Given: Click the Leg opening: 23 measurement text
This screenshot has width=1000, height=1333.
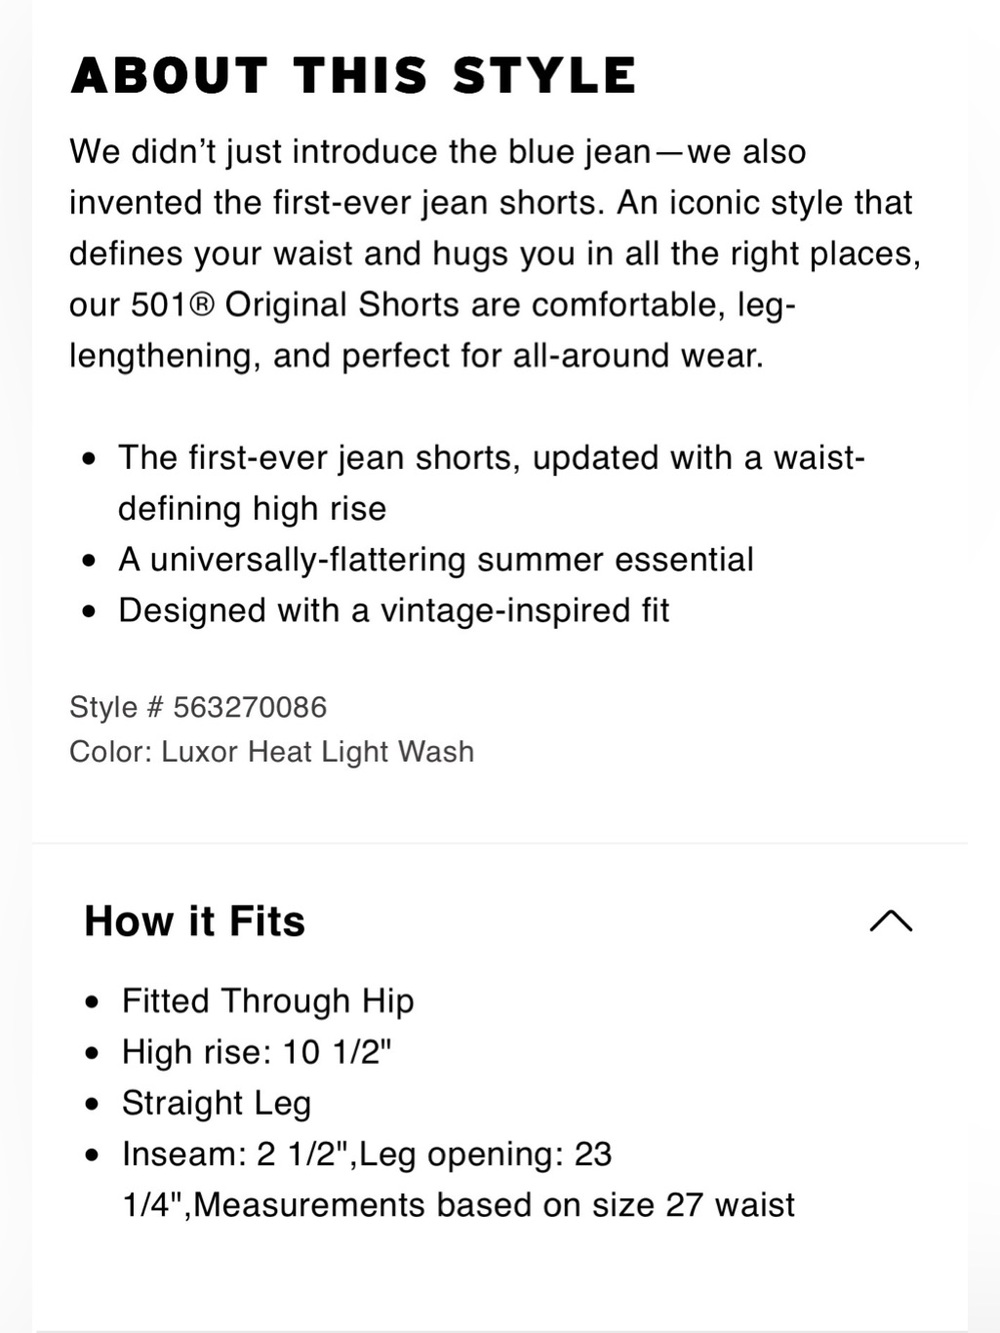Looking at the screenshot, I should 486,1154.
